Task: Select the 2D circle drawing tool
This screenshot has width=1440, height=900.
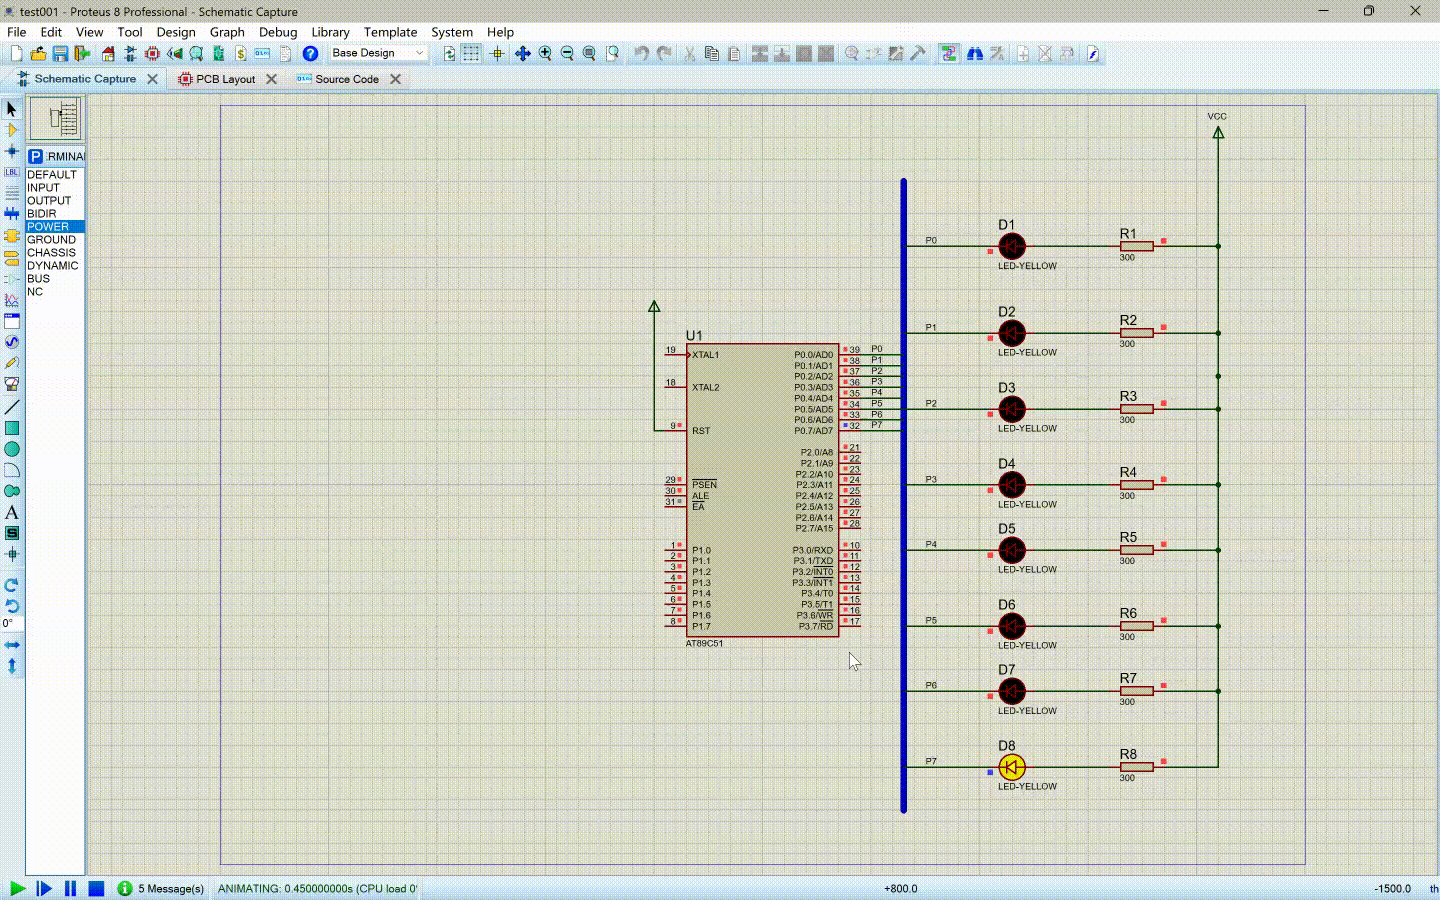Action: (x=12, y=449)
